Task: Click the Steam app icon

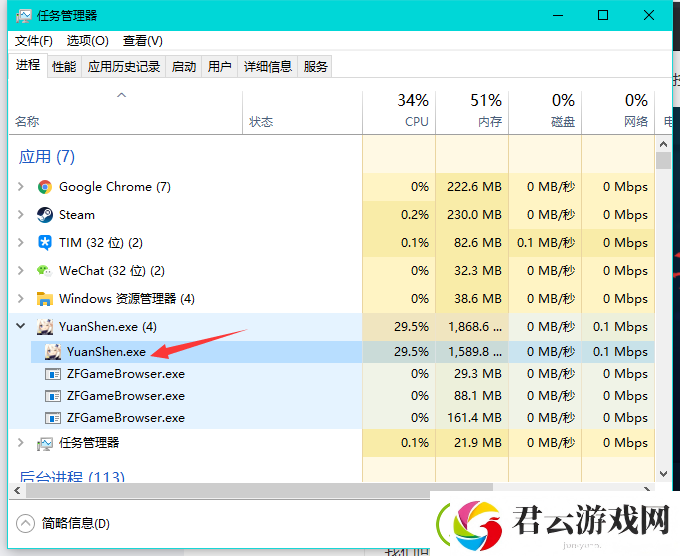Action: coord(45,215)
